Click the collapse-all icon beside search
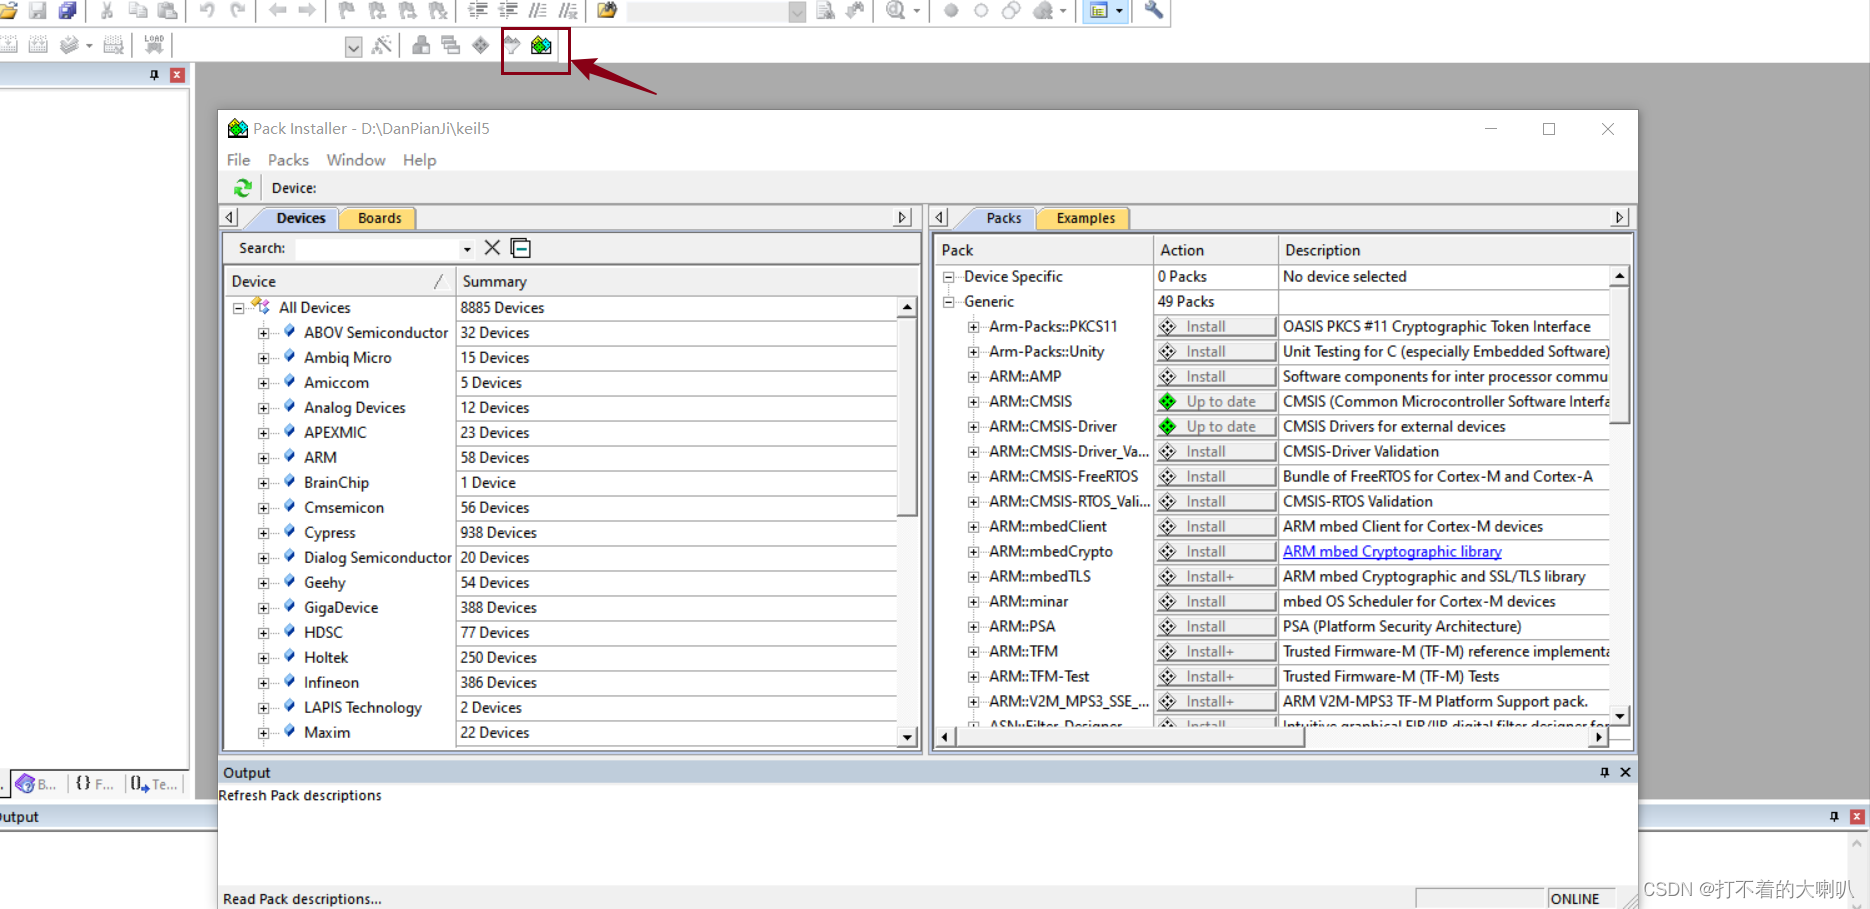The height and width of the screenshot is (909, 1870). pos(521,248)
